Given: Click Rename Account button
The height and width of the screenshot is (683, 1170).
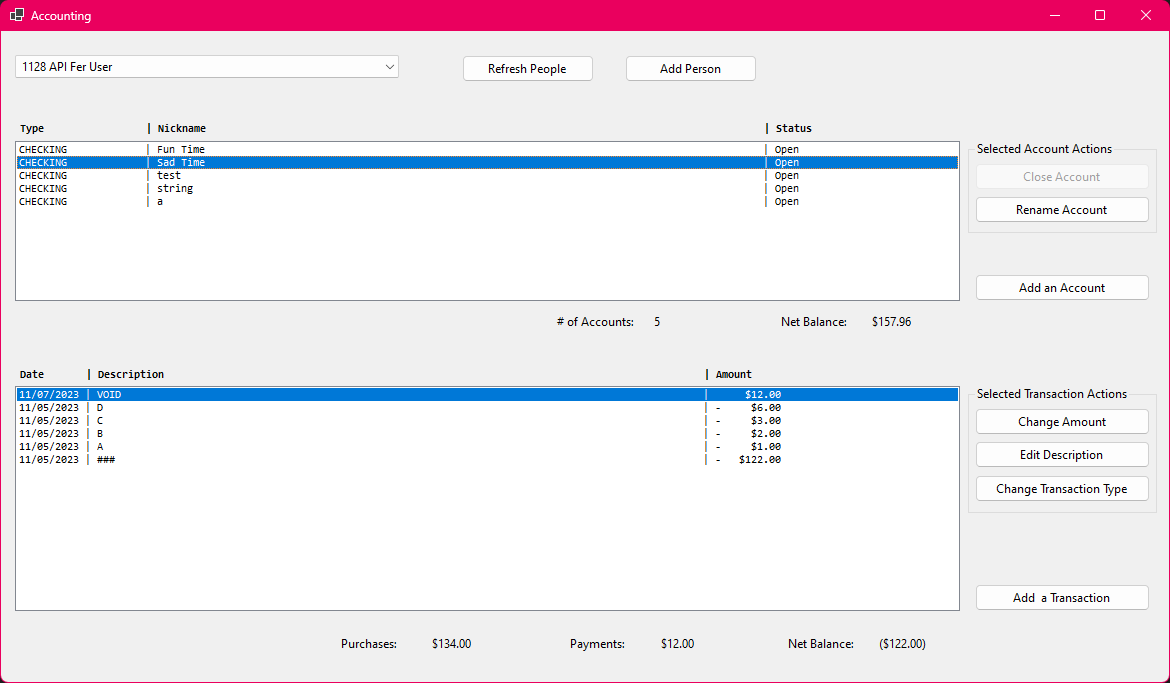Looking at the screenshot, I should click(x=1061, y=210).
